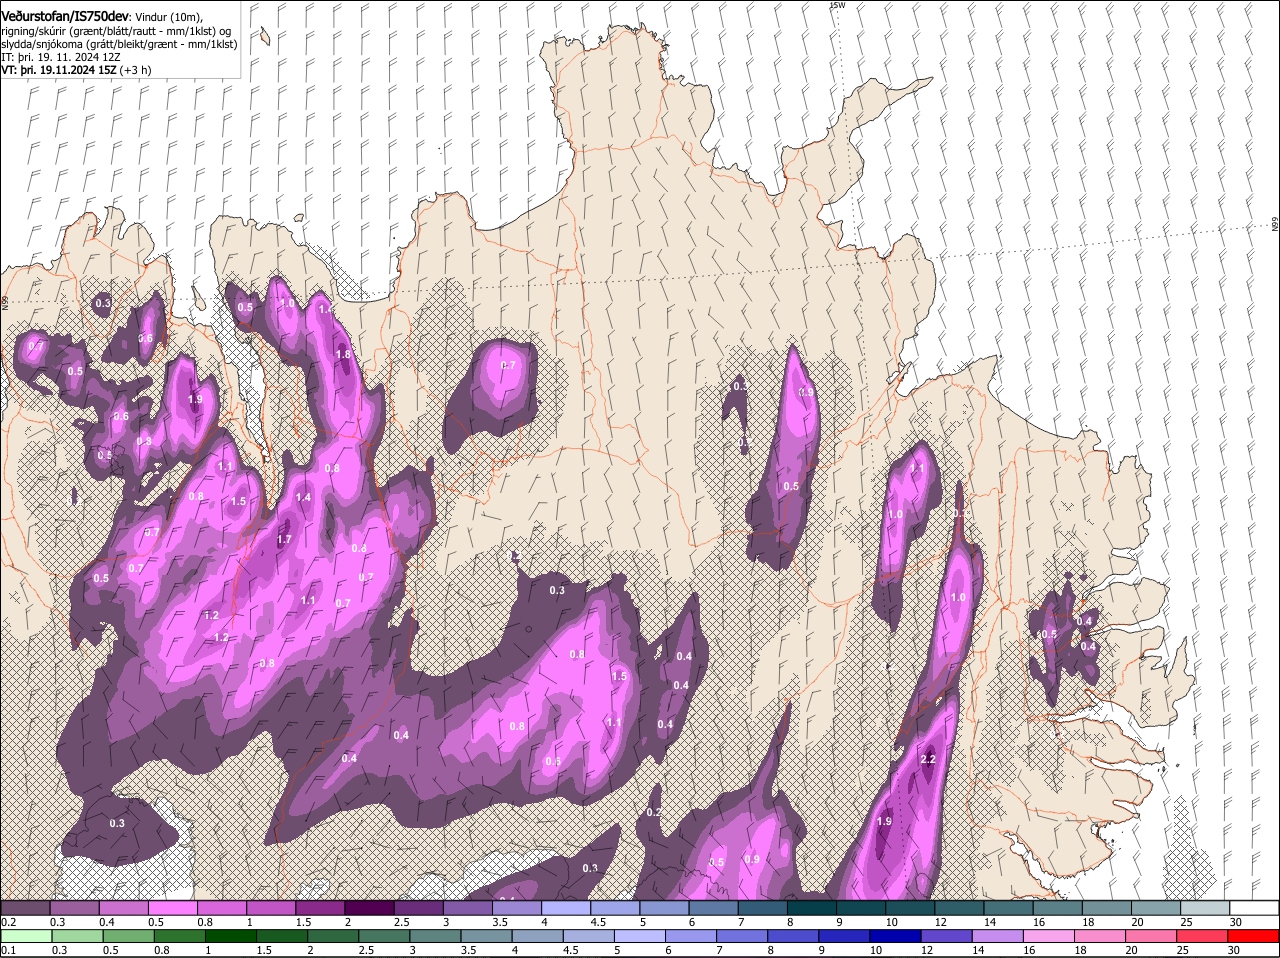
Task: Pick the dark purple 0.2 swatch in upper legend
Action: click(25, 907)
